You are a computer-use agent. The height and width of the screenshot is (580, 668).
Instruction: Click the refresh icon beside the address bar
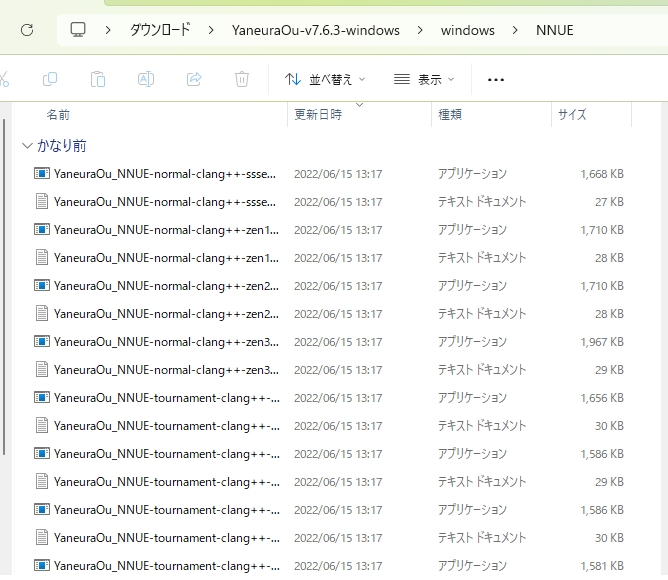[27, 30]
